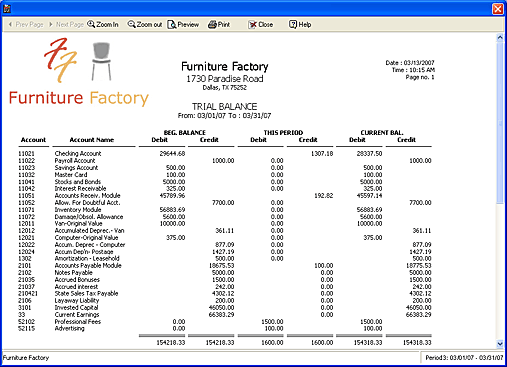Click the Print printer icon
This screenshot has height=367, width=507.
(212, 25)
